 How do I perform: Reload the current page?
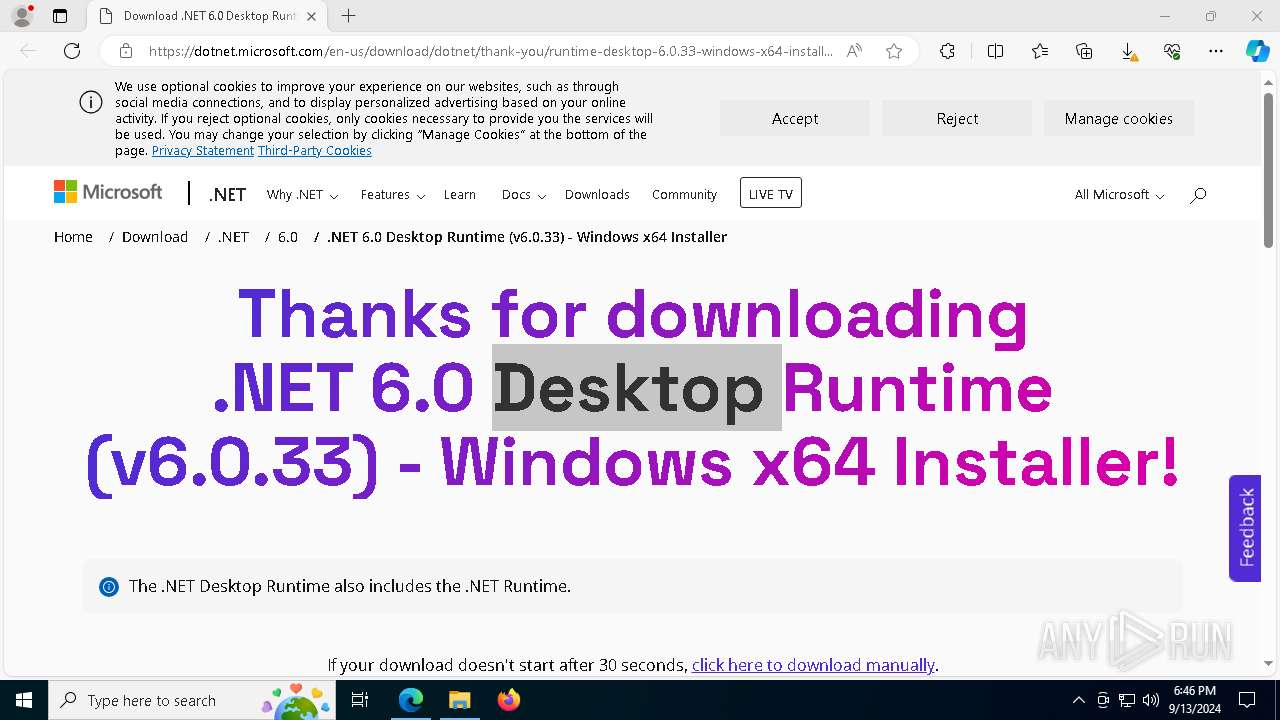(72, 51)
